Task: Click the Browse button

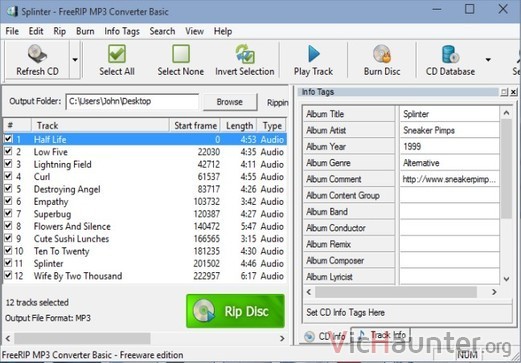Action: click(x=229, y=102)
